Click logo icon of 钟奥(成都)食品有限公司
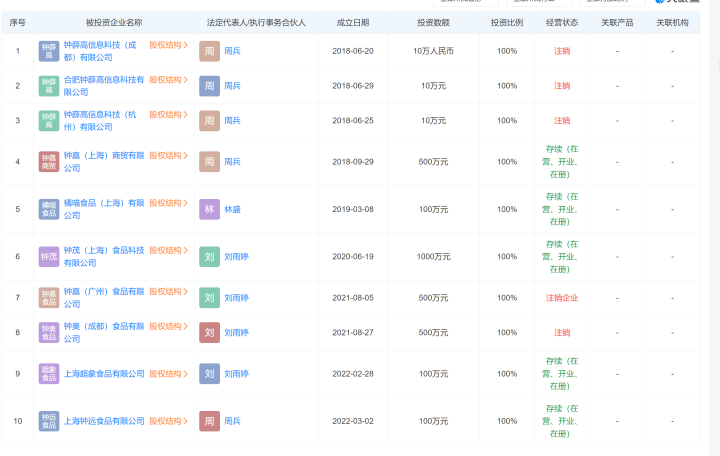This screenshot has height=456, width=720. (49, 332)
